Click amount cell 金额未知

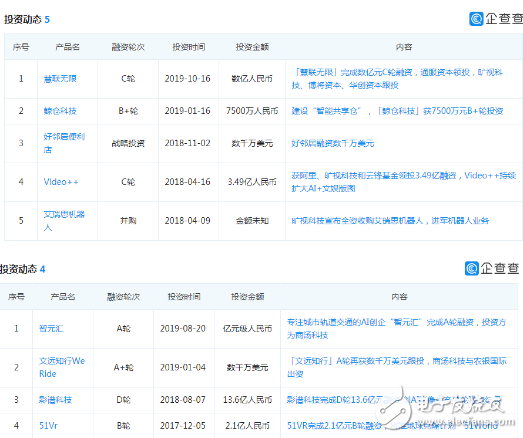coord(252,221)
